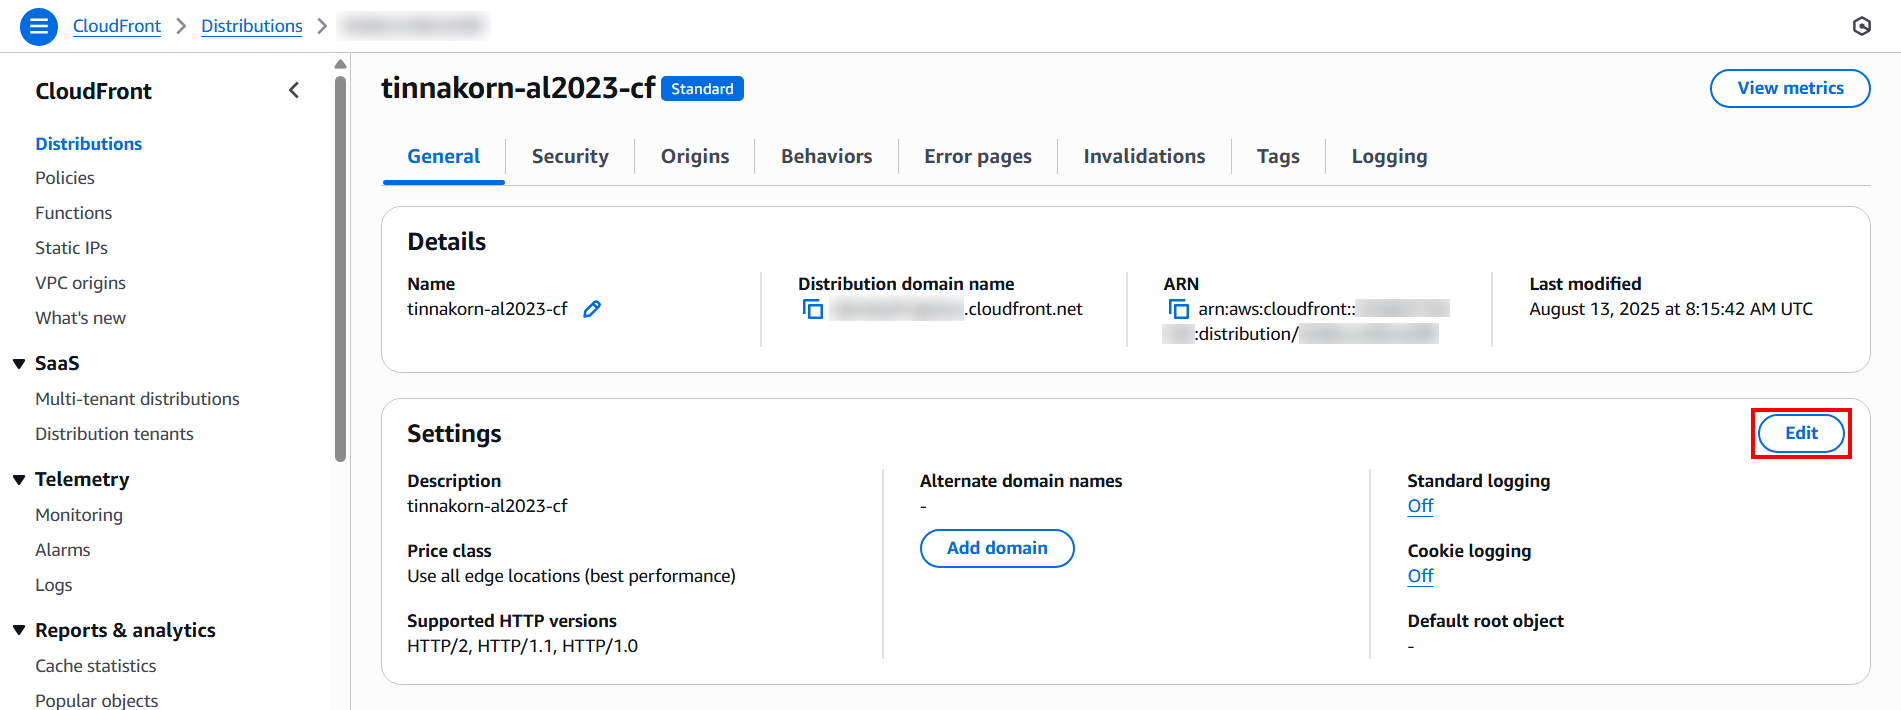Open Multi-tenant distributions page
The width and height of the screenshot is (1901, 710).
tap(137, 399)
